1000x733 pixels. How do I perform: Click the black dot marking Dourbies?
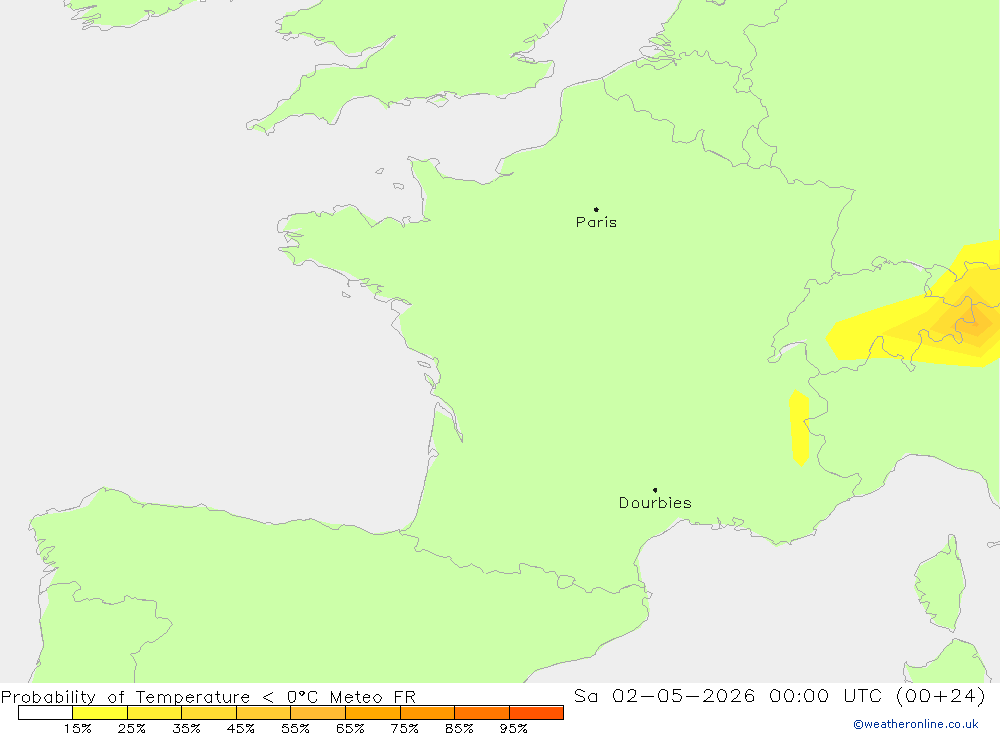(x=655, y=490)
